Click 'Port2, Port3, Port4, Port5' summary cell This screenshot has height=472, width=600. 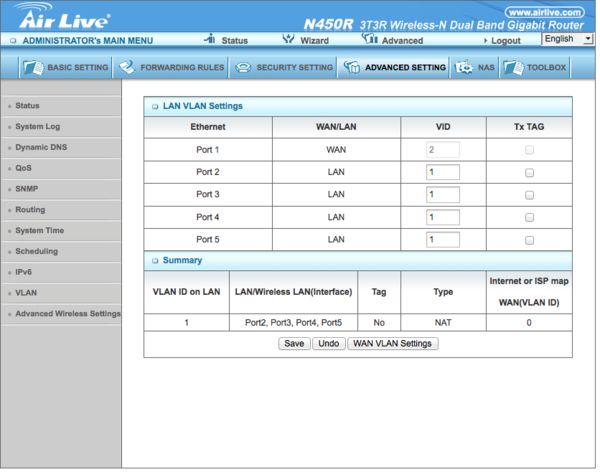pos(293,323)
